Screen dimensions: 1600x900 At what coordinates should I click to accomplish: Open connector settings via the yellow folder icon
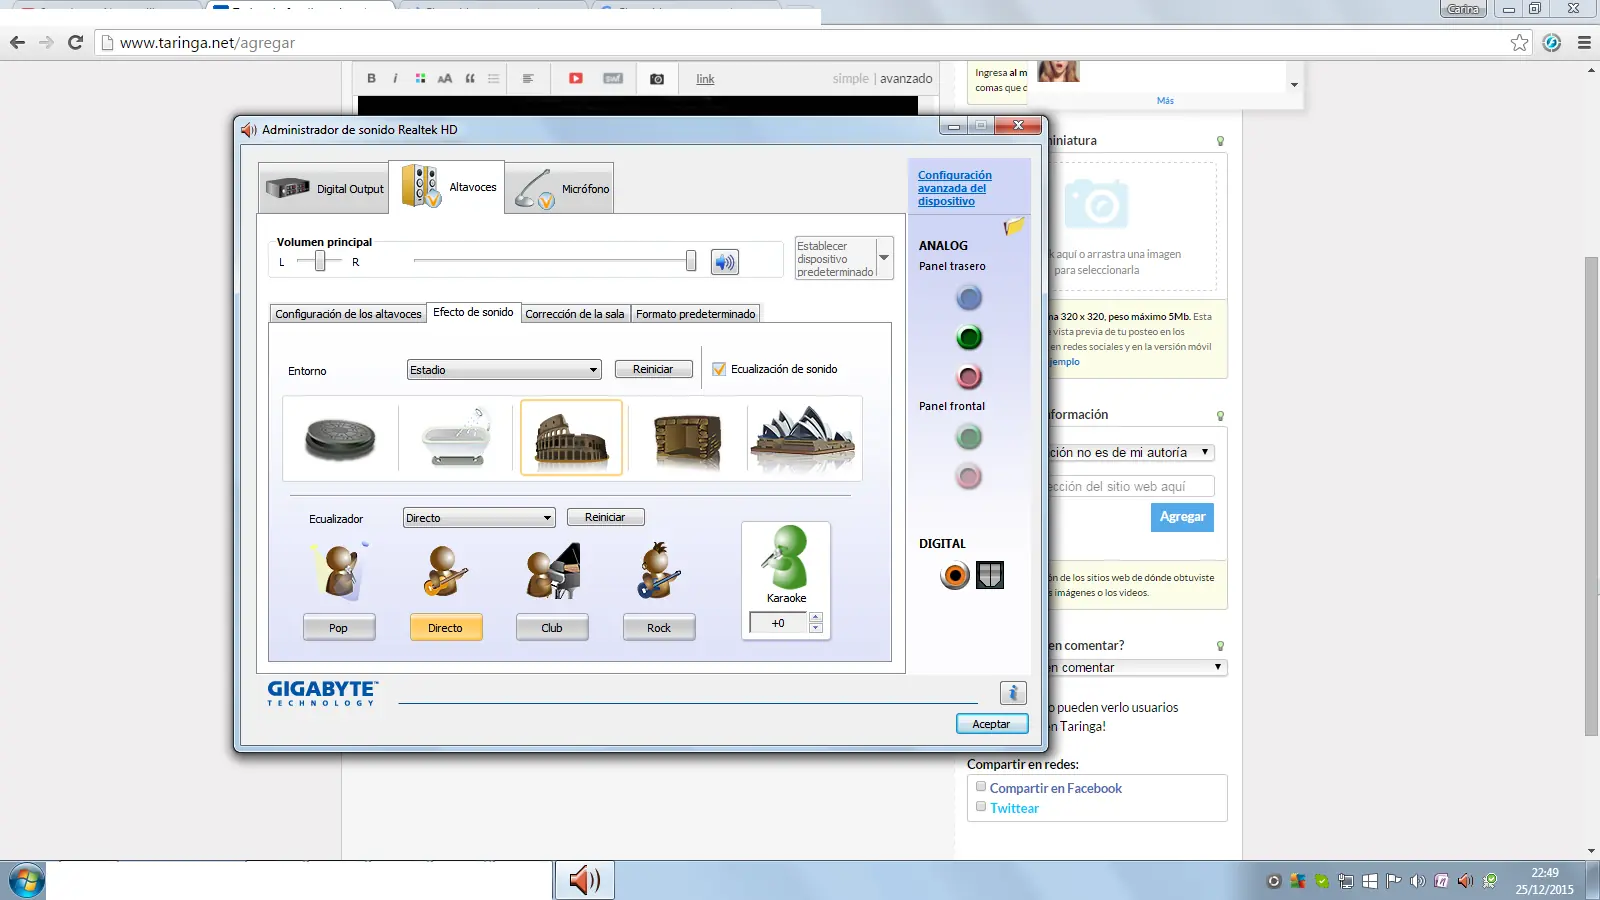click(x=1014, y=226)
